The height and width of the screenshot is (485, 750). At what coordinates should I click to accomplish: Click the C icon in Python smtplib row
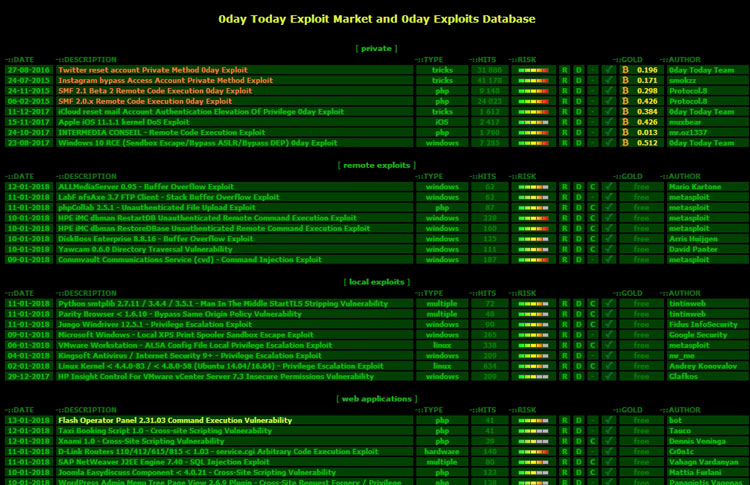[x=593, y=303]
